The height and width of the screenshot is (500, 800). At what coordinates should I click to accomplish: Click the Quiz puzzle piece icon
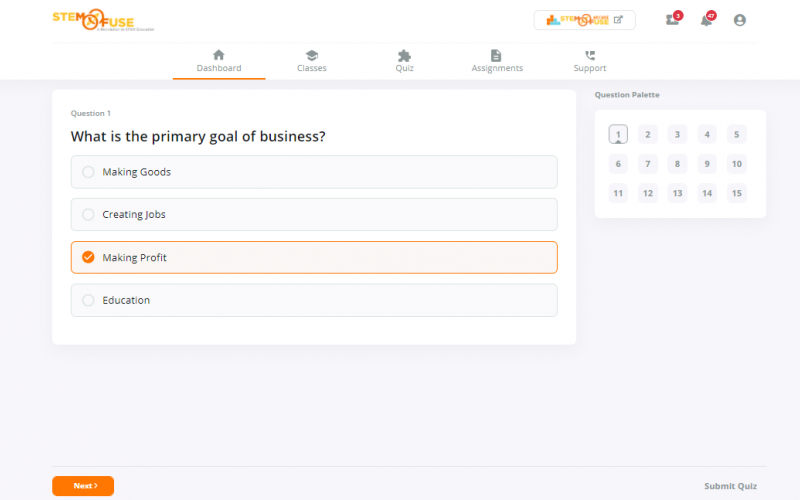coord(404,55)
